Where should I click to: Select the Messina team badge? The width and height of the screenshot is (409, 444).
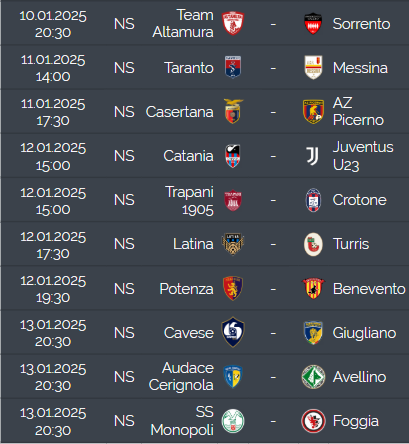tap(313, 67)
